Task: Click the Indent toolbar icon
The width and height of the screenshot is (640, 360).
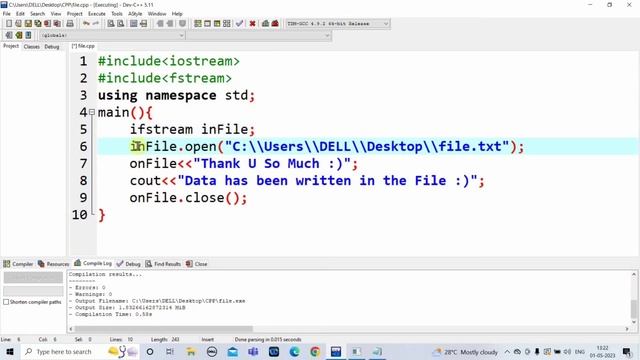Action: [133, 24]
